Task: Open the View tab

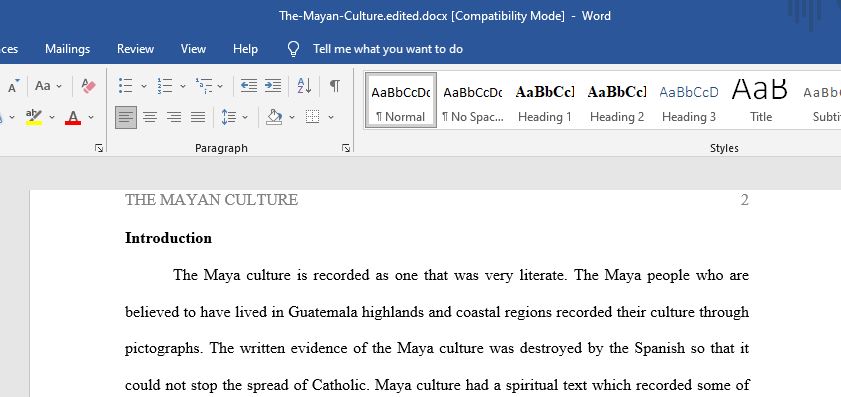Action: [193, 49]
